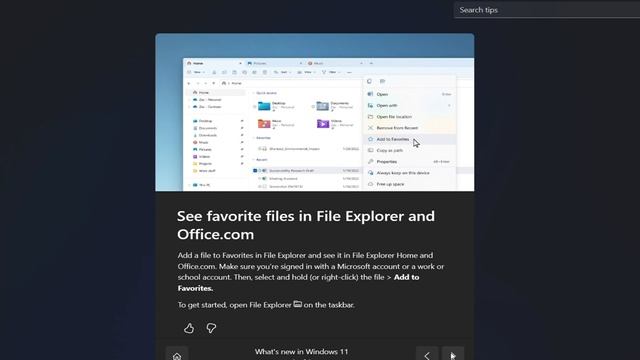Give the tip a thumbs up
Screen dimensions: 640x360
[189, 328]
